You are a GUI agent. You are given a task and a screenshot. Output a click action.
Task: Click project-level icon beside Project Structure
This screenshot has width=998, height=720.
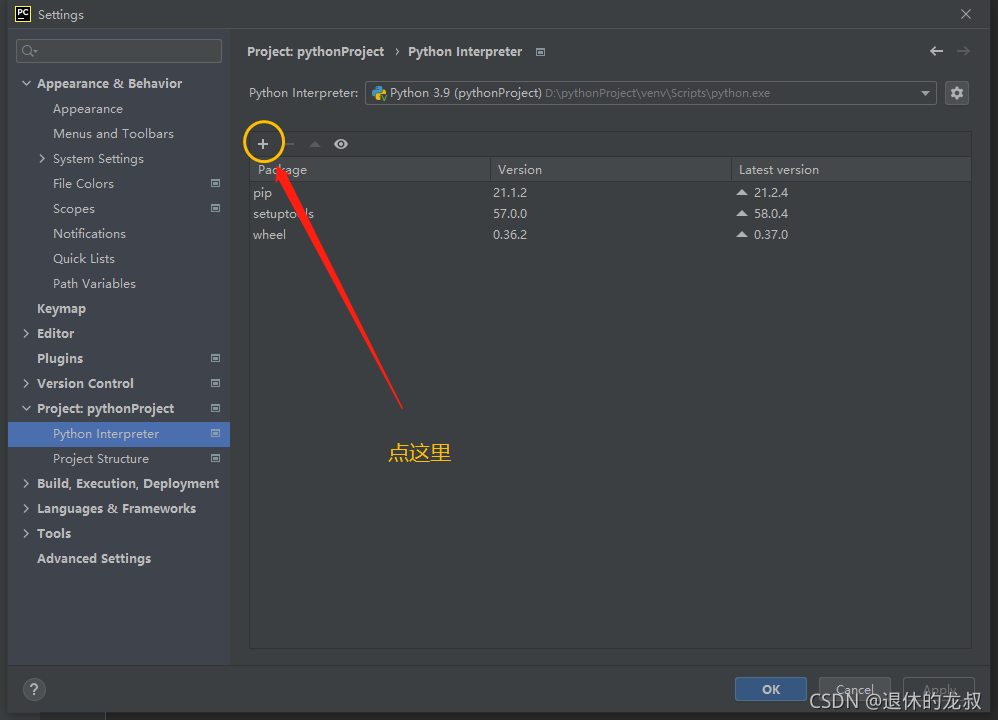216,458
